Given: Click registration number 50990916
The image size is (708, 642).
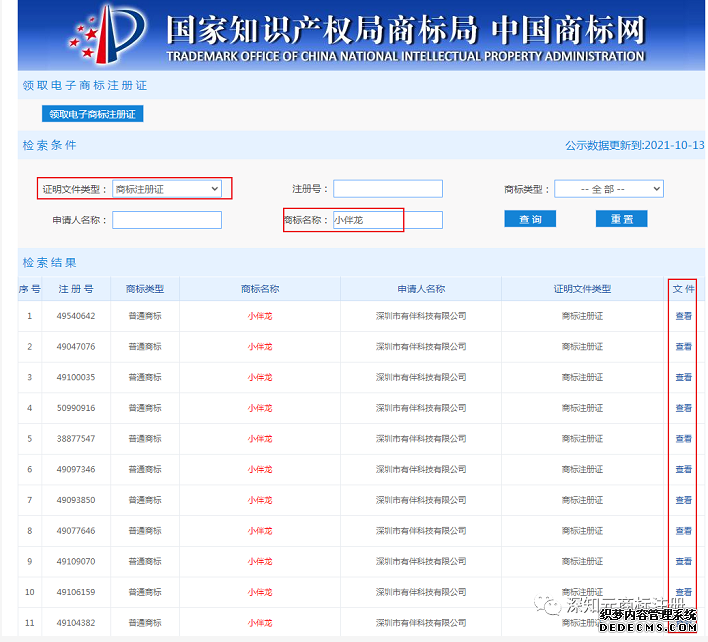Looking at the screenshot, I should tap(76, 408).
